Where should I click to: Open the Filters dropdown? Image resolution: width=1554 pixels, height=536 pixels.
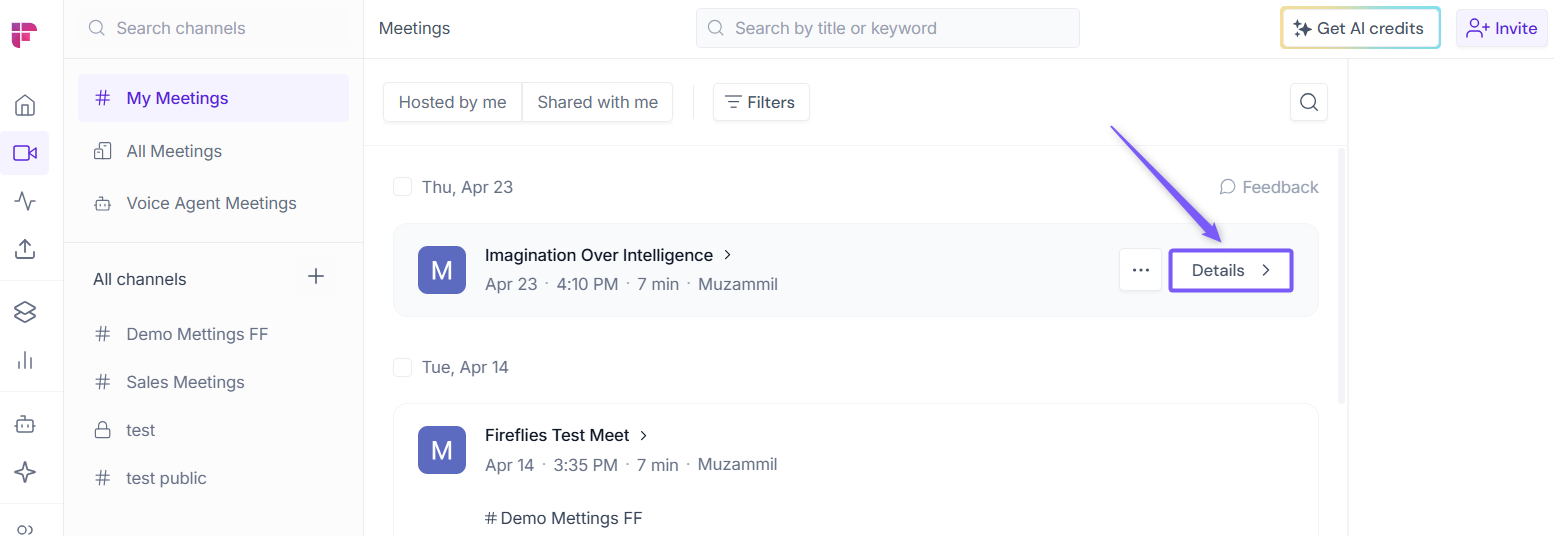click(760, 102)
